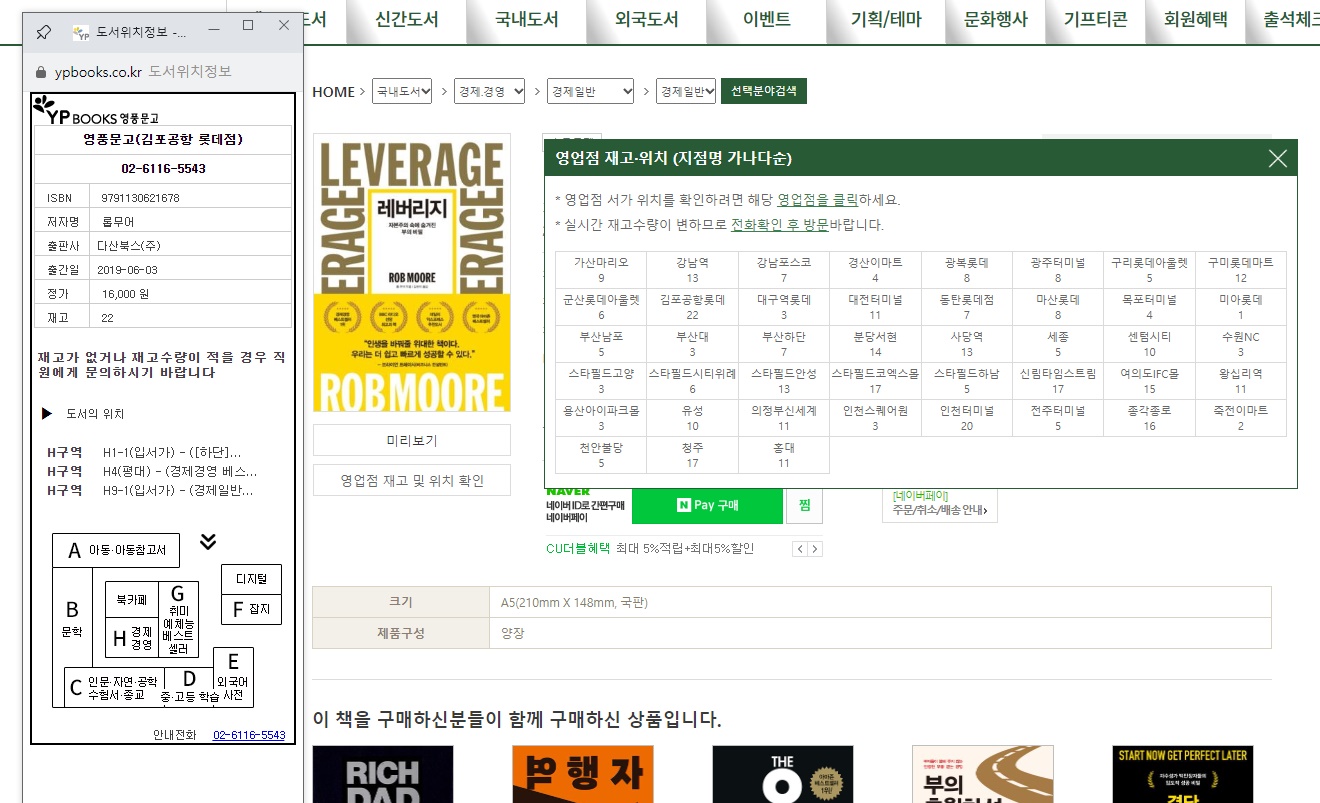Click the RICH DAD recommended book thumbnail
Image resolution: width=1320 pixels, height=803 pixels.
[383, 774]
